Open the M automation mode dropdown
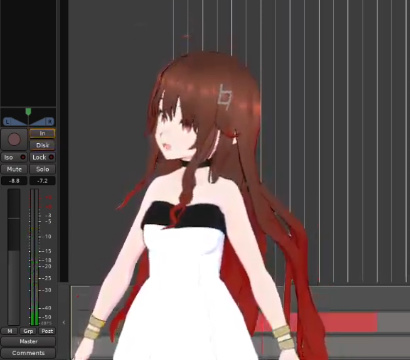This screenshot has height=360, width=410. pos(9,331)
